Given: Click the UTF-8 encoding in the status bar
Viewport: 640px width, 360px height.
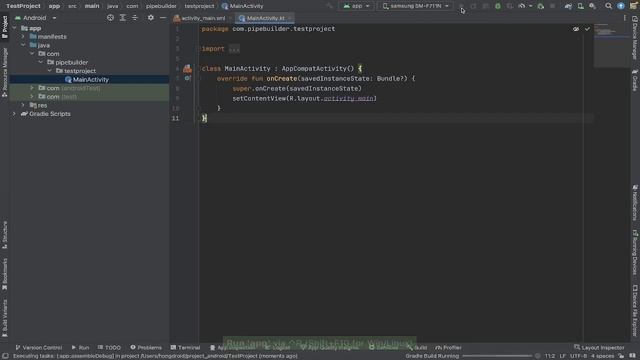Looking at the screenshot, I should [x=579, y=356].
